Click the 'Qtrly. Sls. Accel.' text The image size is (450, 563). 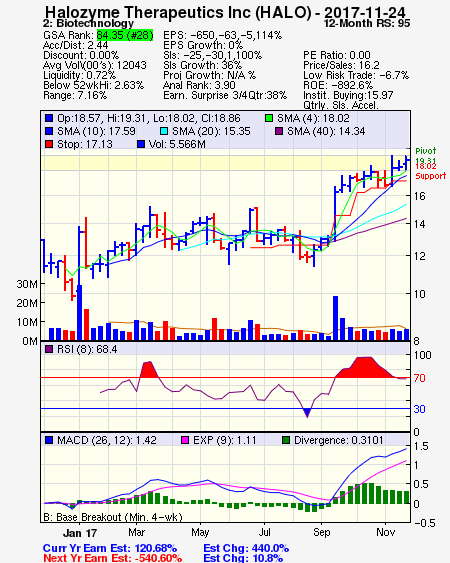[341, 105]
